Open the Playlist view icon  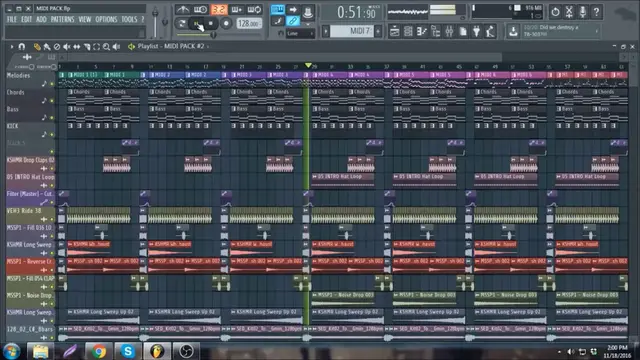pyautogui.click(x=394, y=31)
